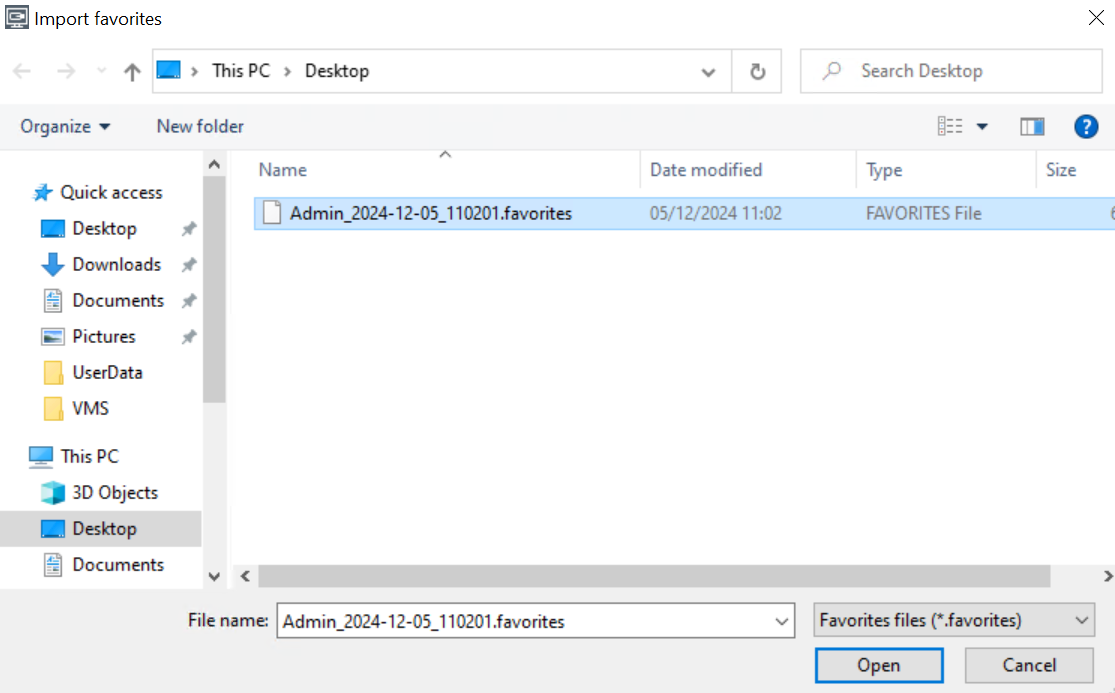1115x693 pixels.
Task: Click the change view layout icon
Action: tap(949, 127)
